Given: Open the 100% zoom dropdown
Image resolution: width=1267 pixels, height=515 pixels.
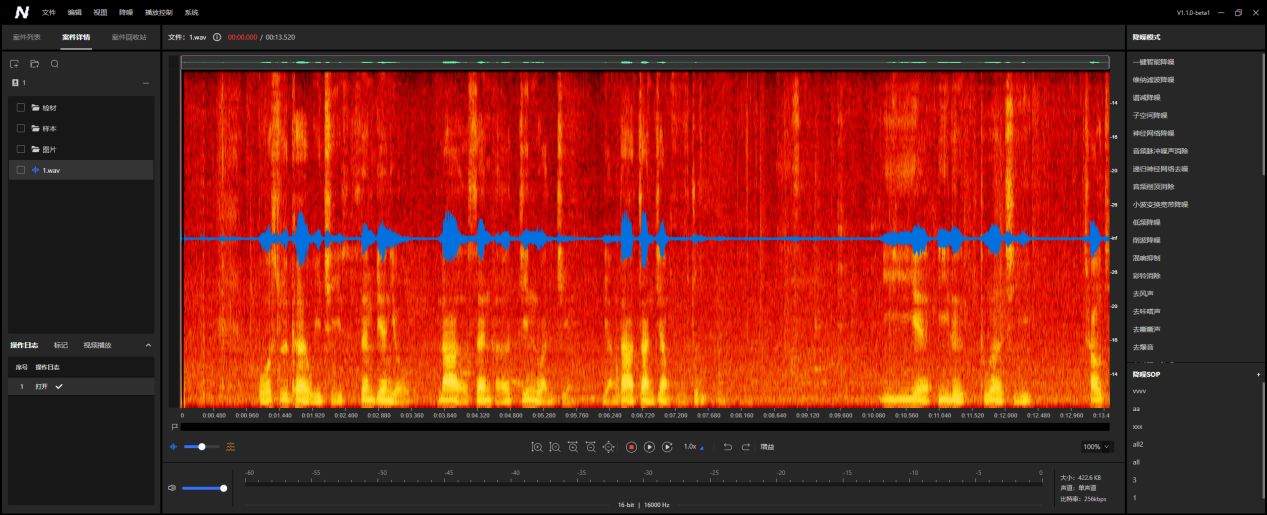Looking at the screenshot, I should click(x=1097, y=447).
